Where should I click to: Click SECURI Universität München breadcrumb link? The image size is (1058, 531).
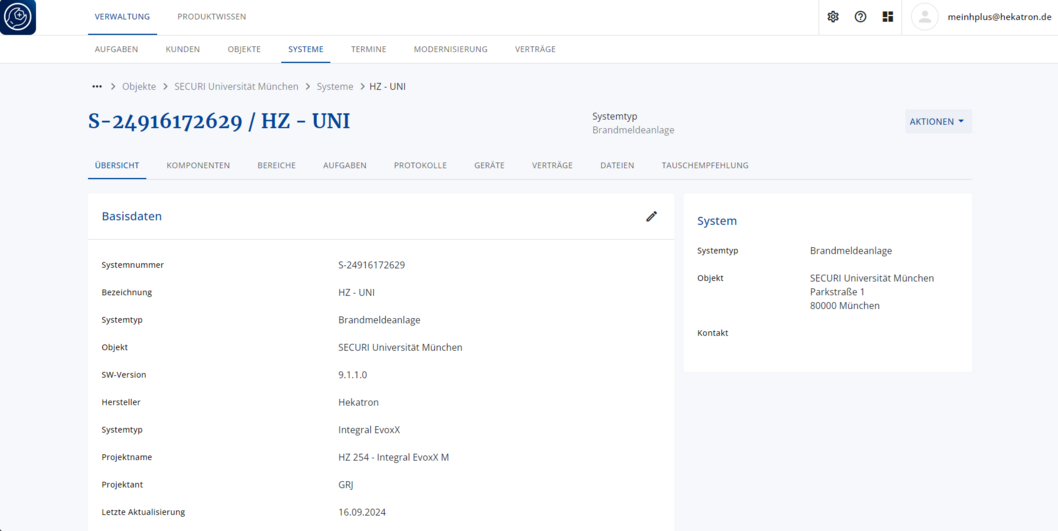236,86
